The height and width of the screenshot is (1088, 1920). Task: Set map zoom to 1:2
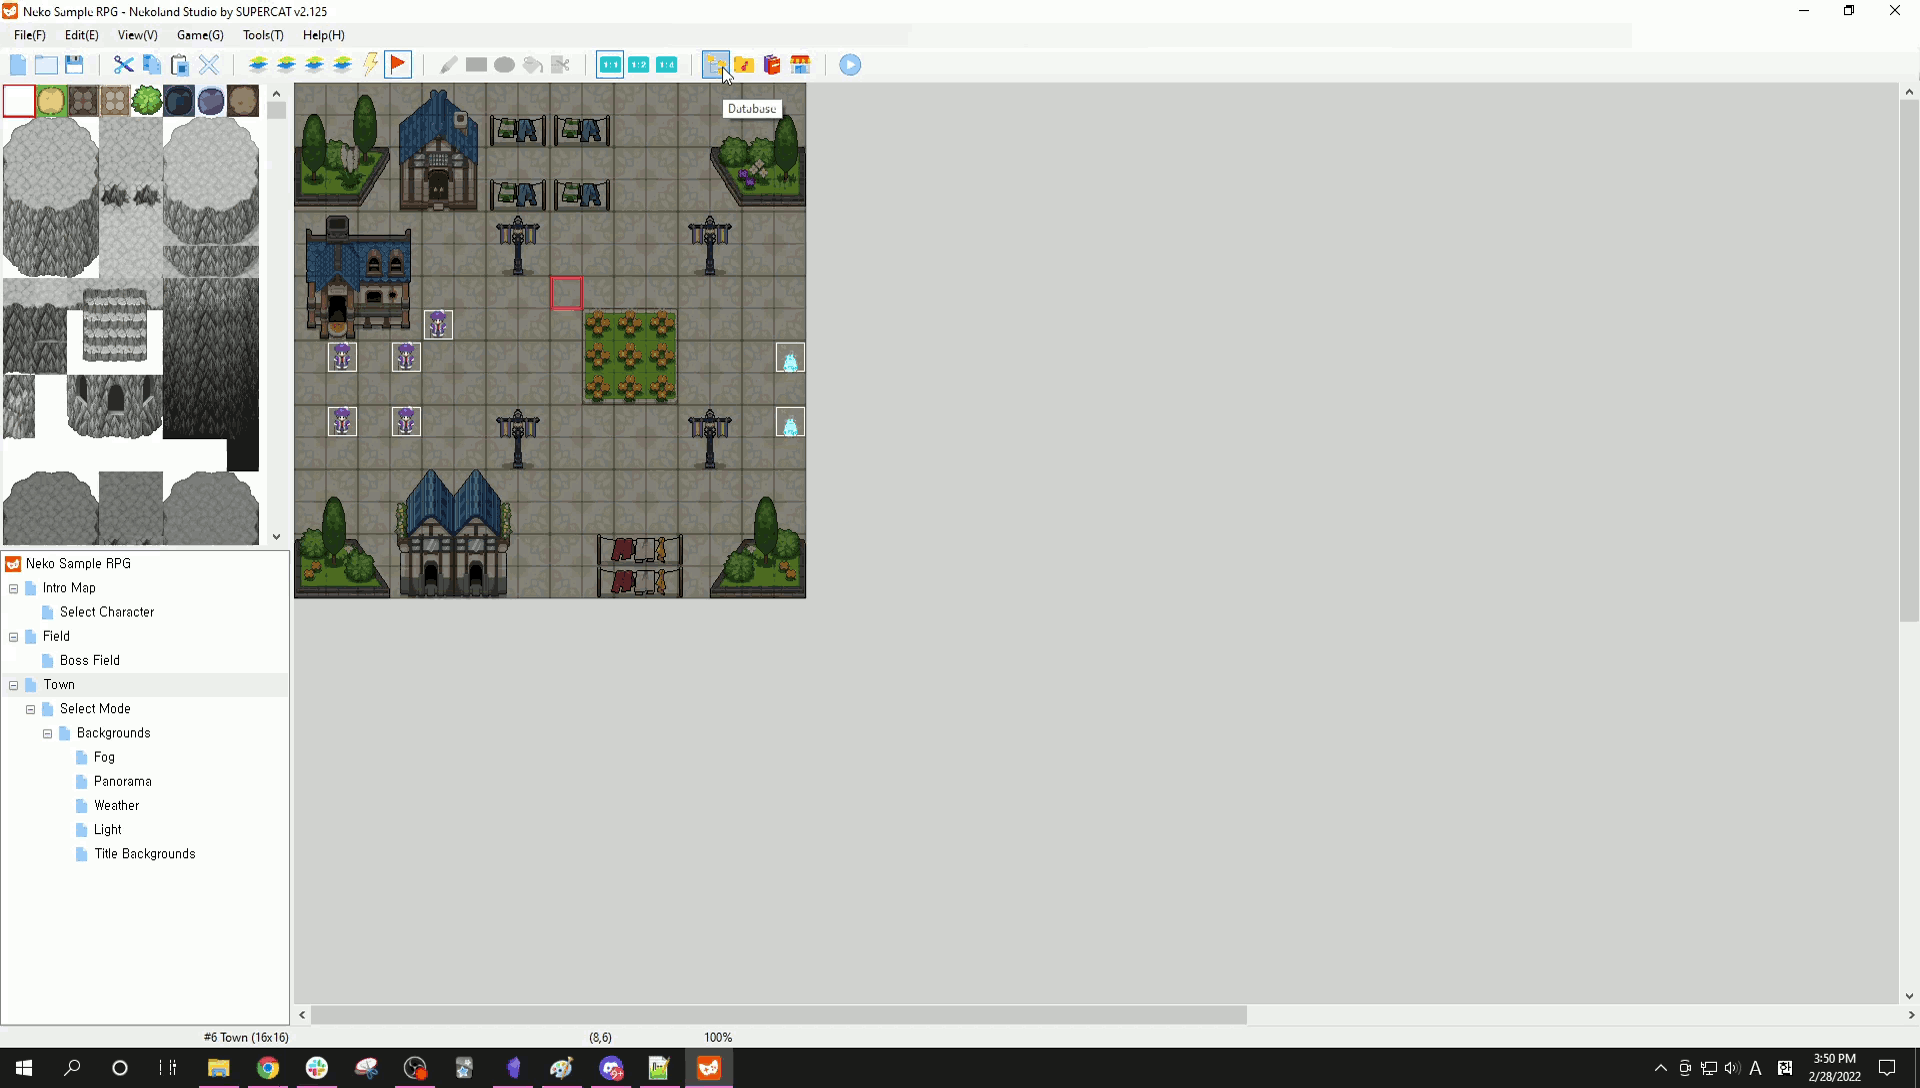[638, 65]
